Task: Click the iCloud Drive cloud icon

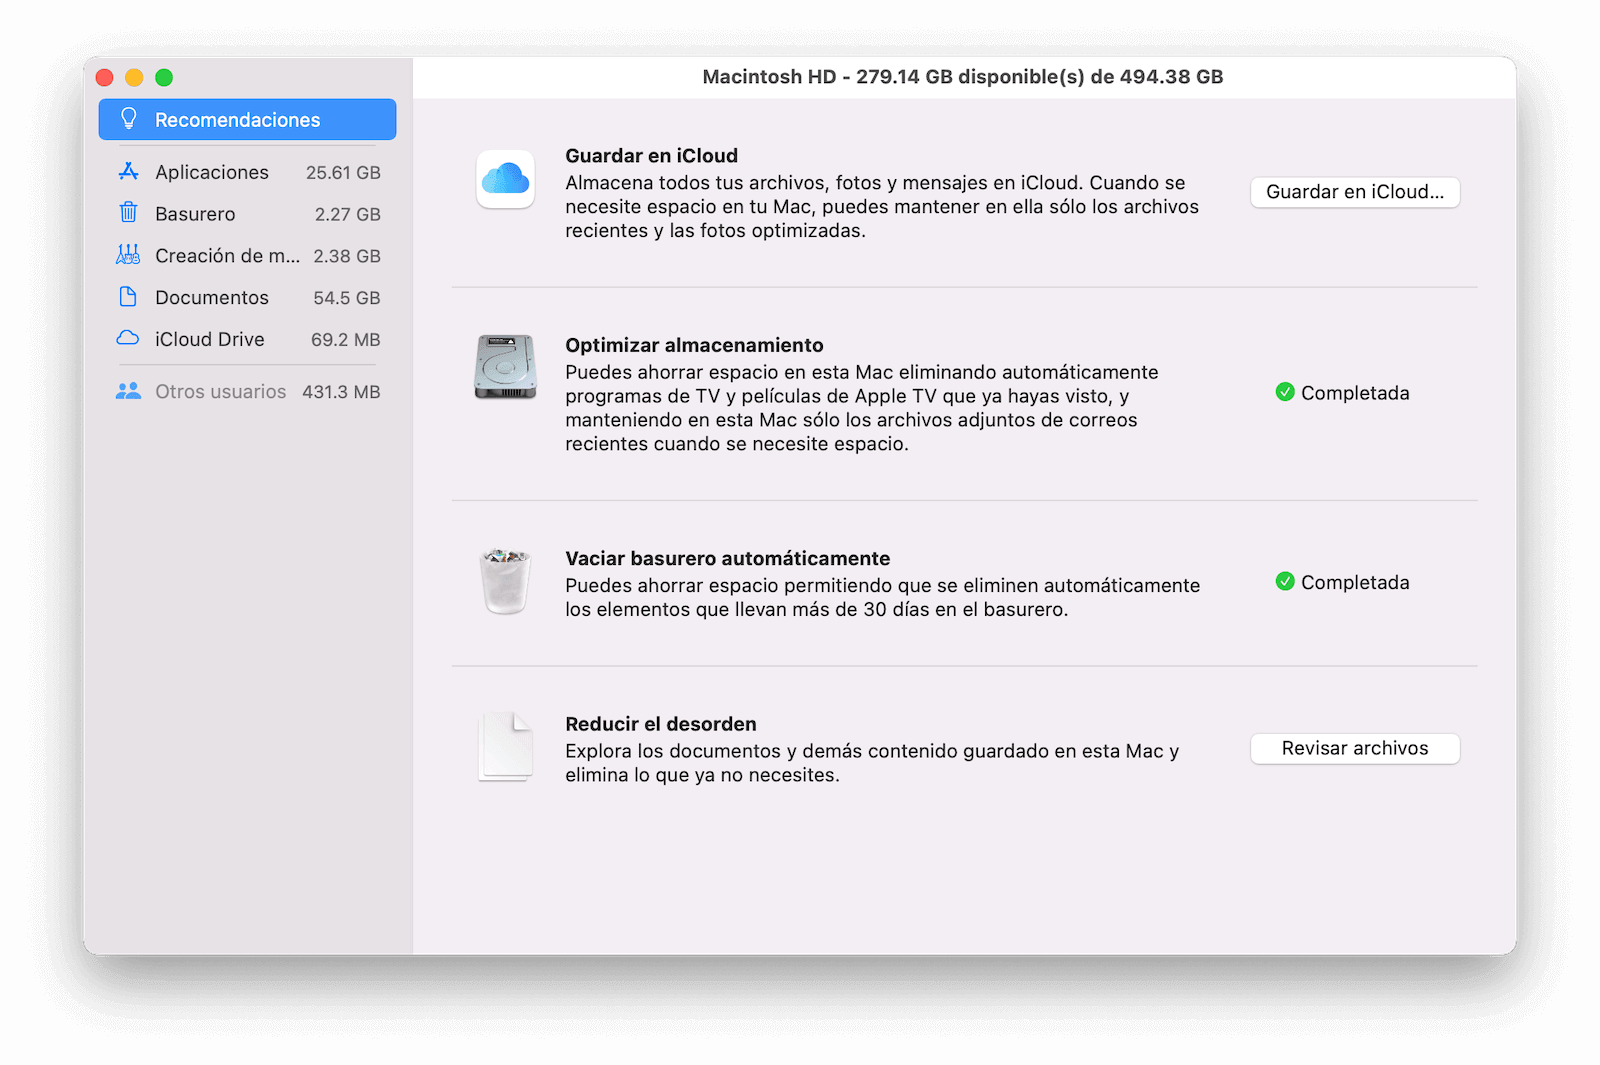Action: [x=128, y=339]
